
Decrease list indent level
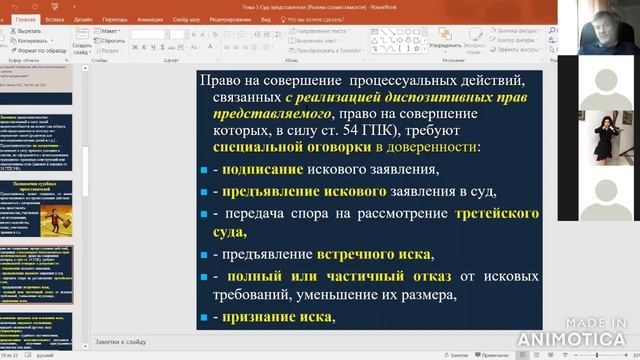coord(257,35)
